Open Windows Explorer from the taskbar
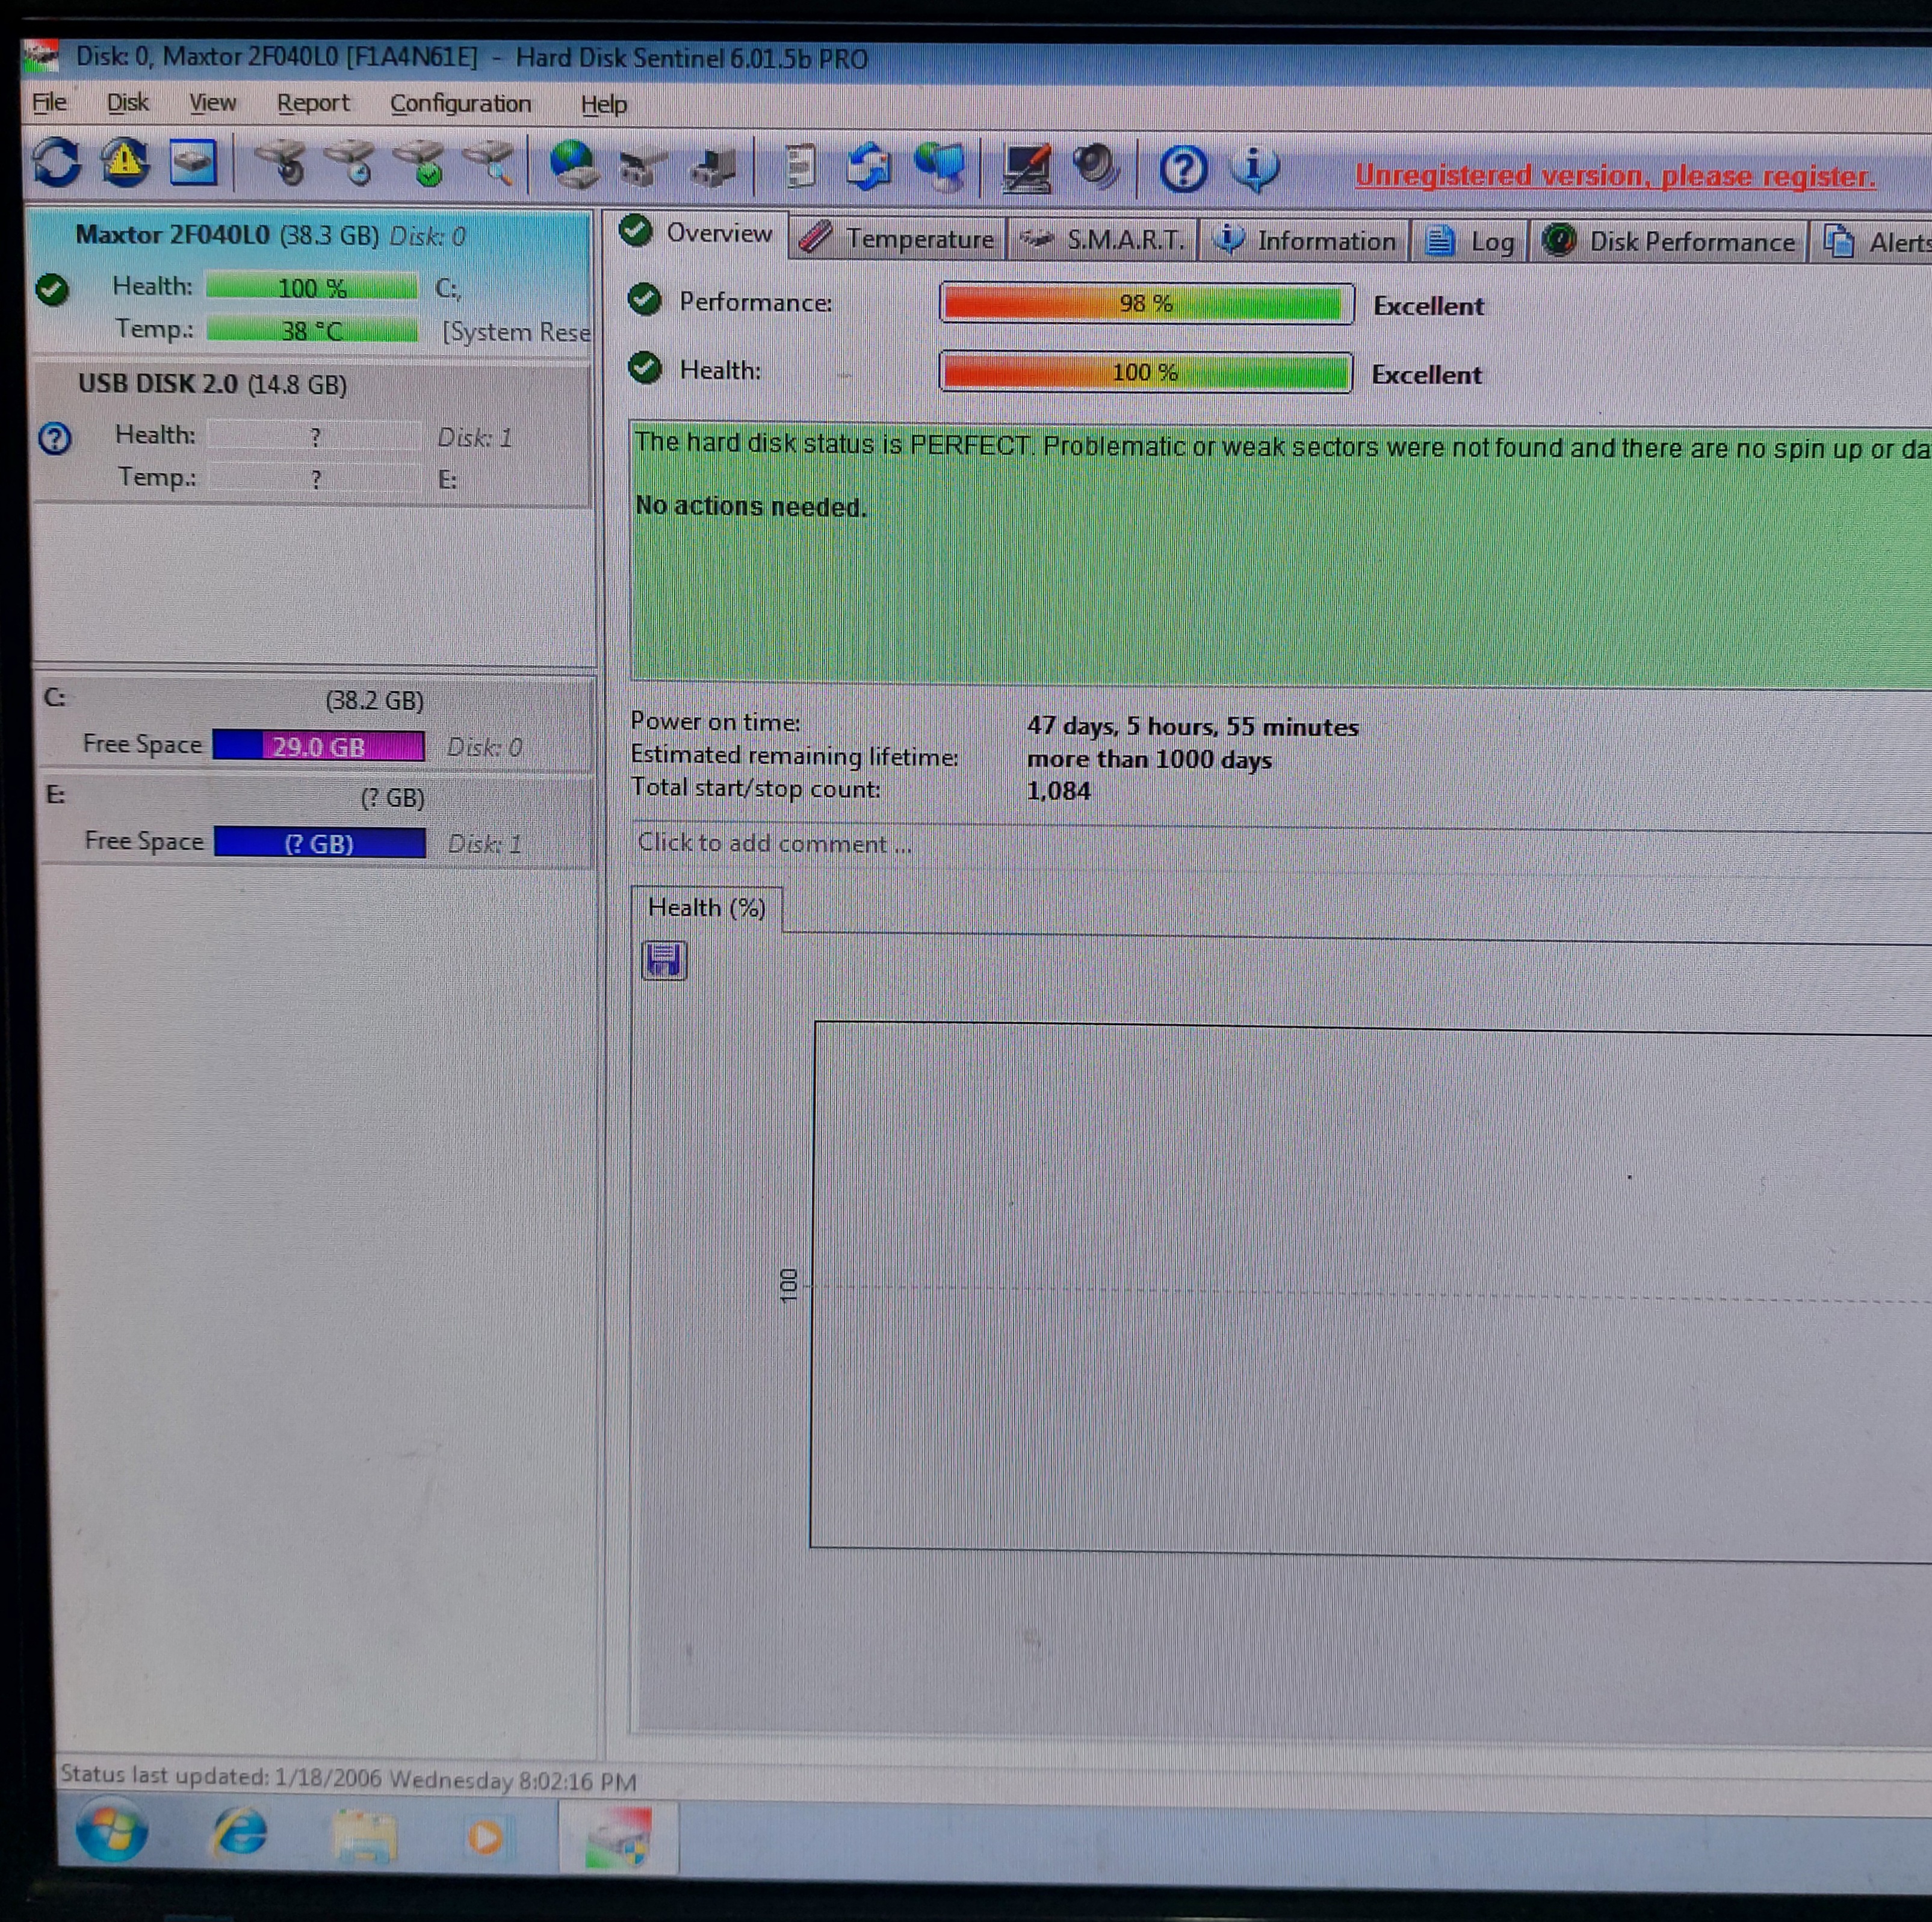 coord(365,1835)
